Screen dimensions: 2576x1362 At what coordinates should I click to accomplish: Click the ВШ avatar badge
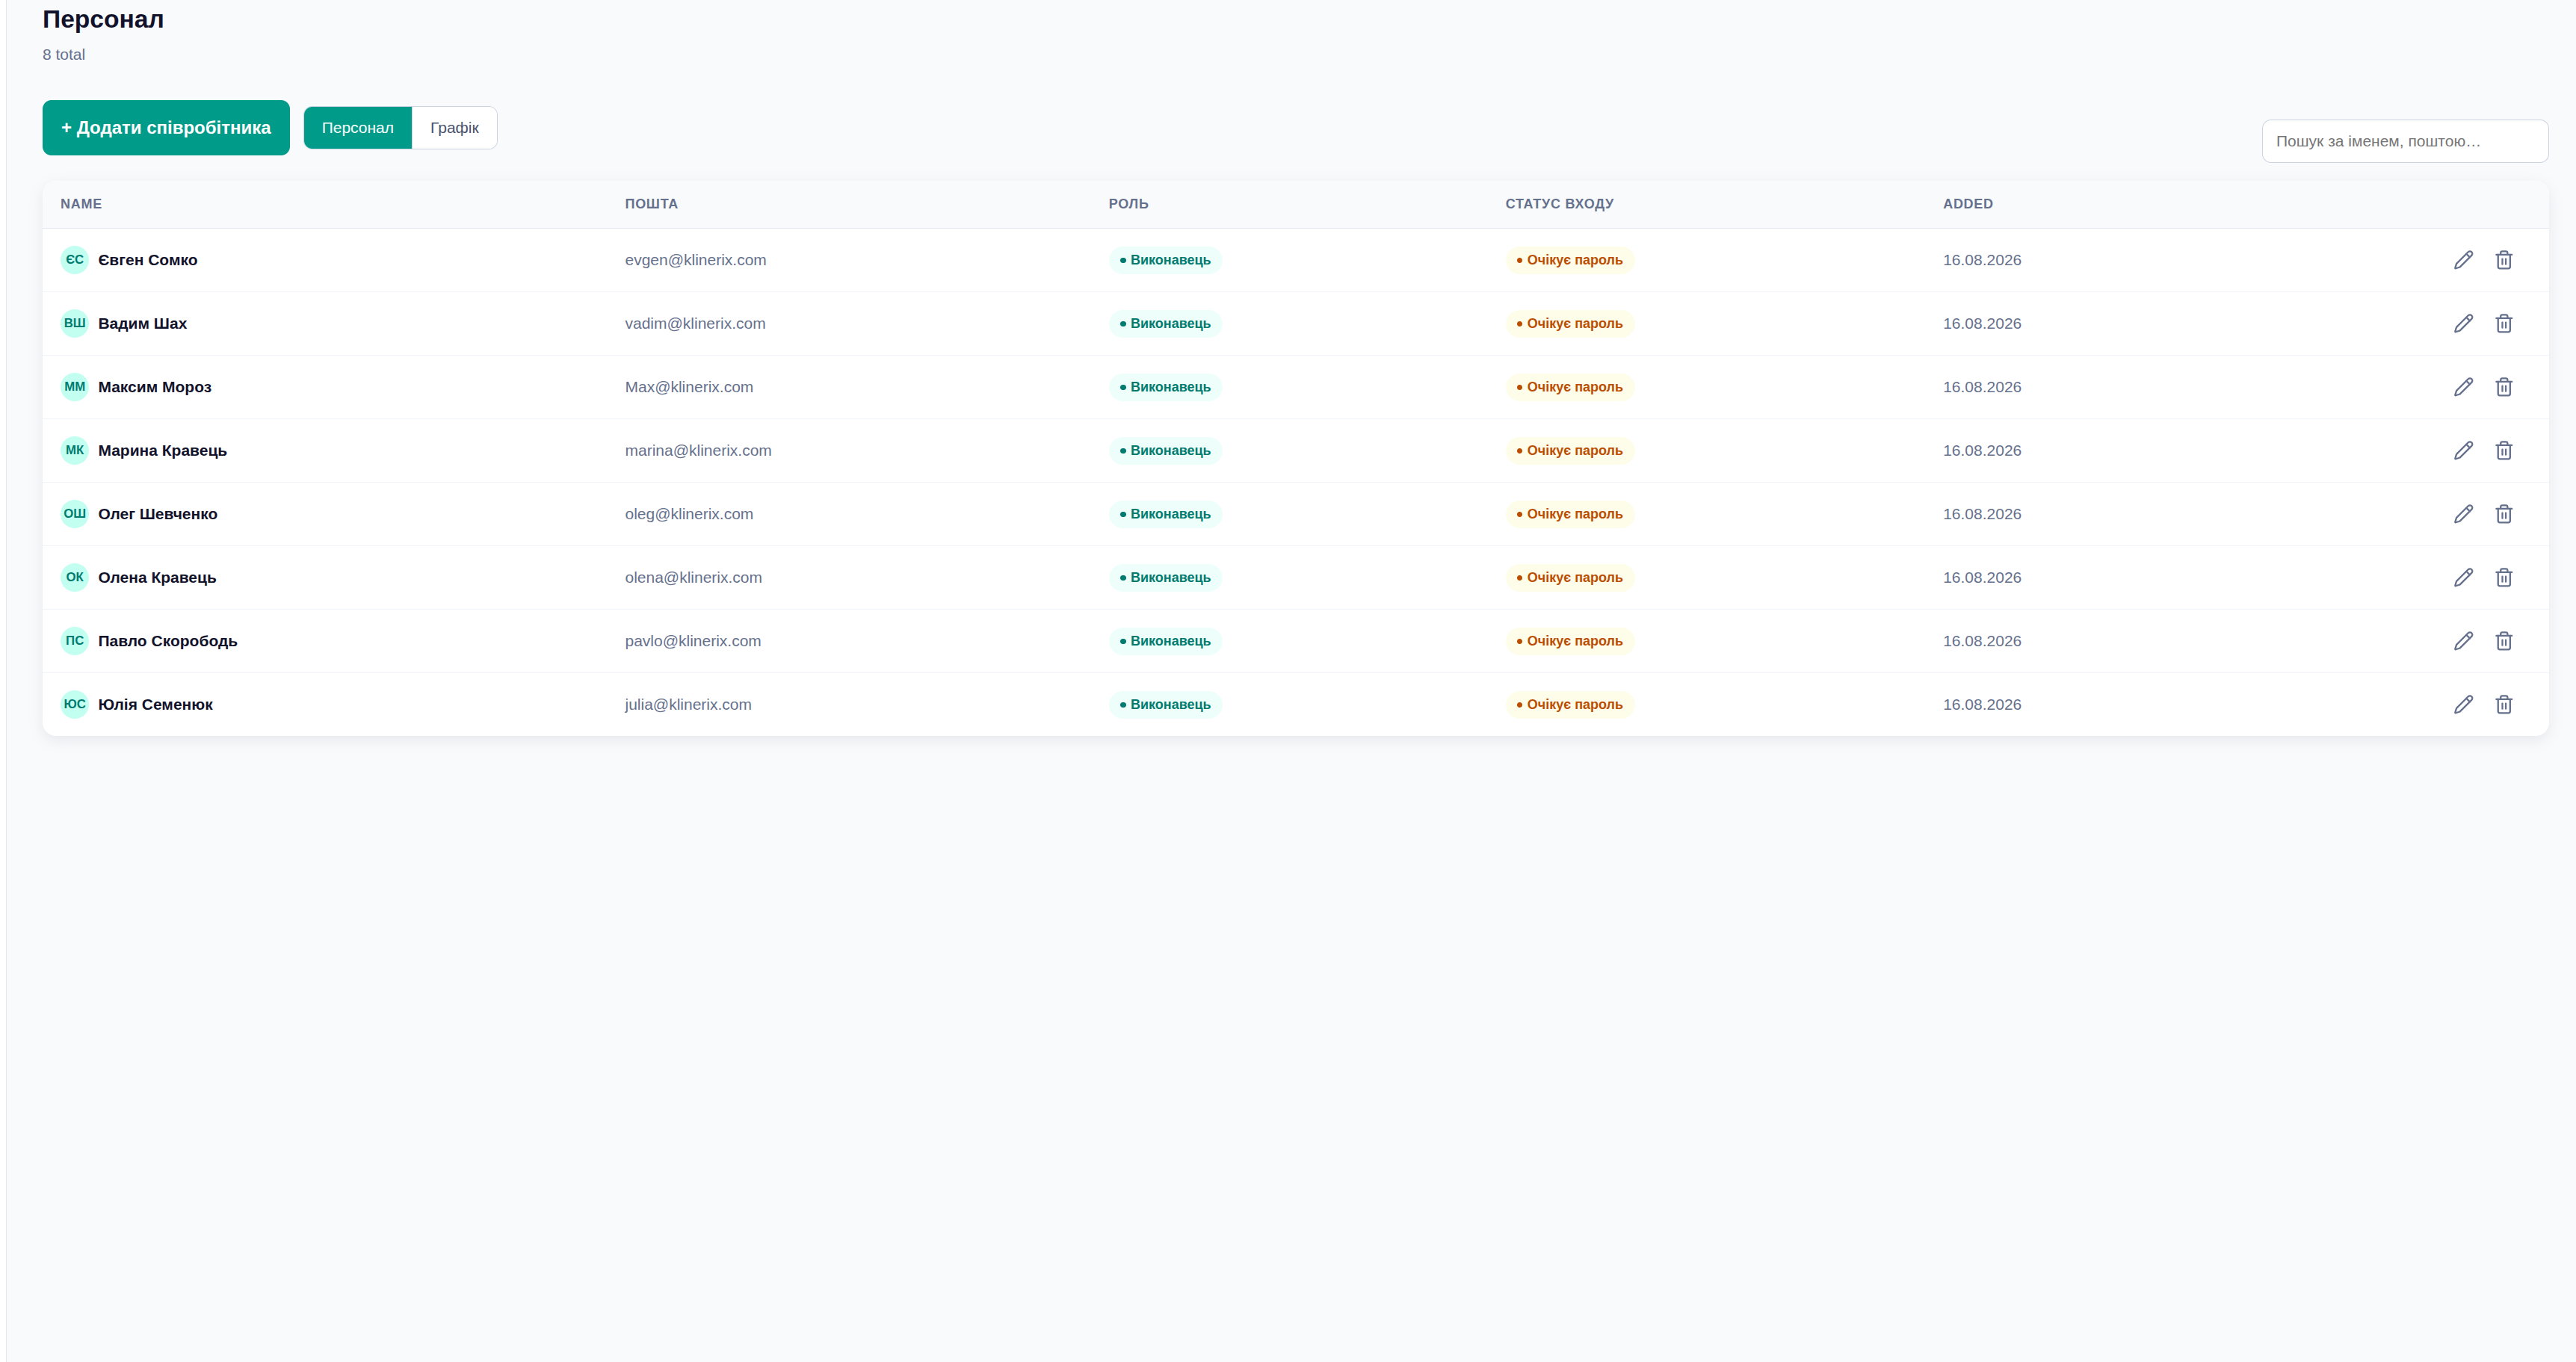point(75,323)
